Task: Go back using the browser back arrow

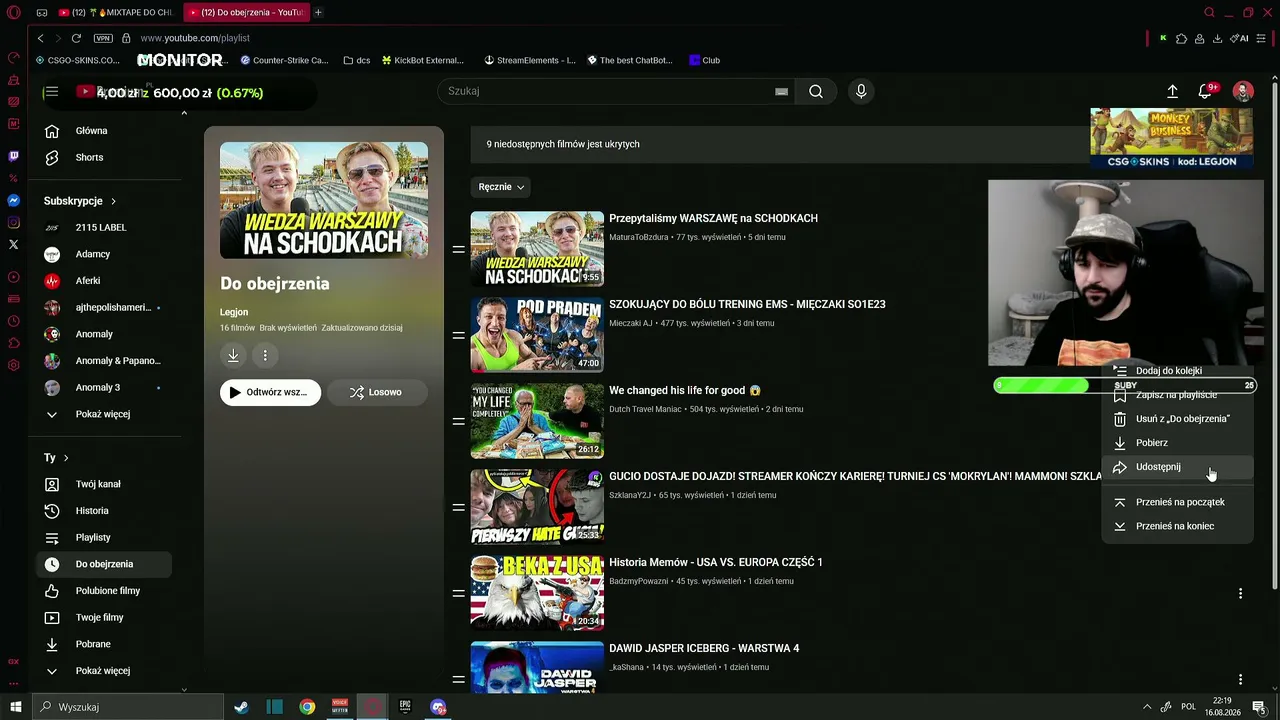Action: [x=40, y=38]
